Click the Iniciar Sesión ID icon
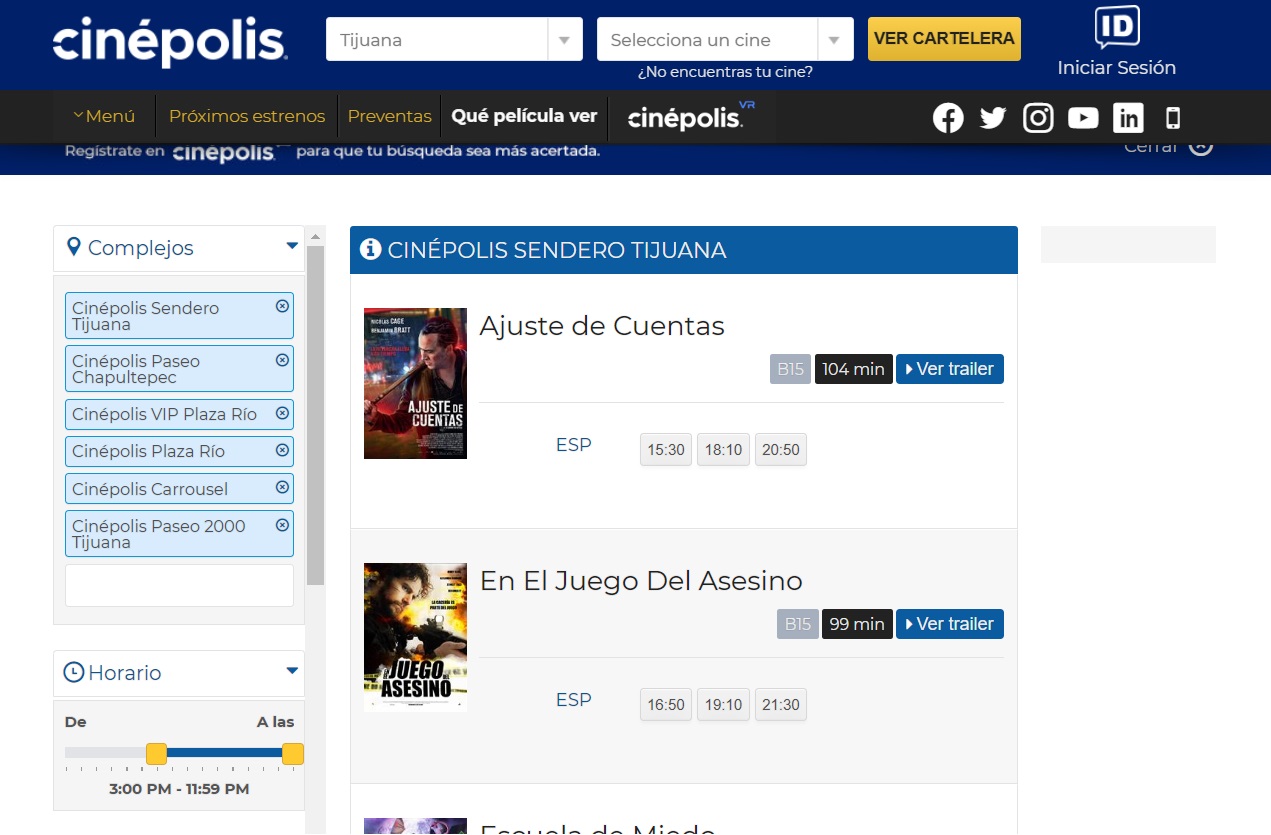 [1116, 28]
